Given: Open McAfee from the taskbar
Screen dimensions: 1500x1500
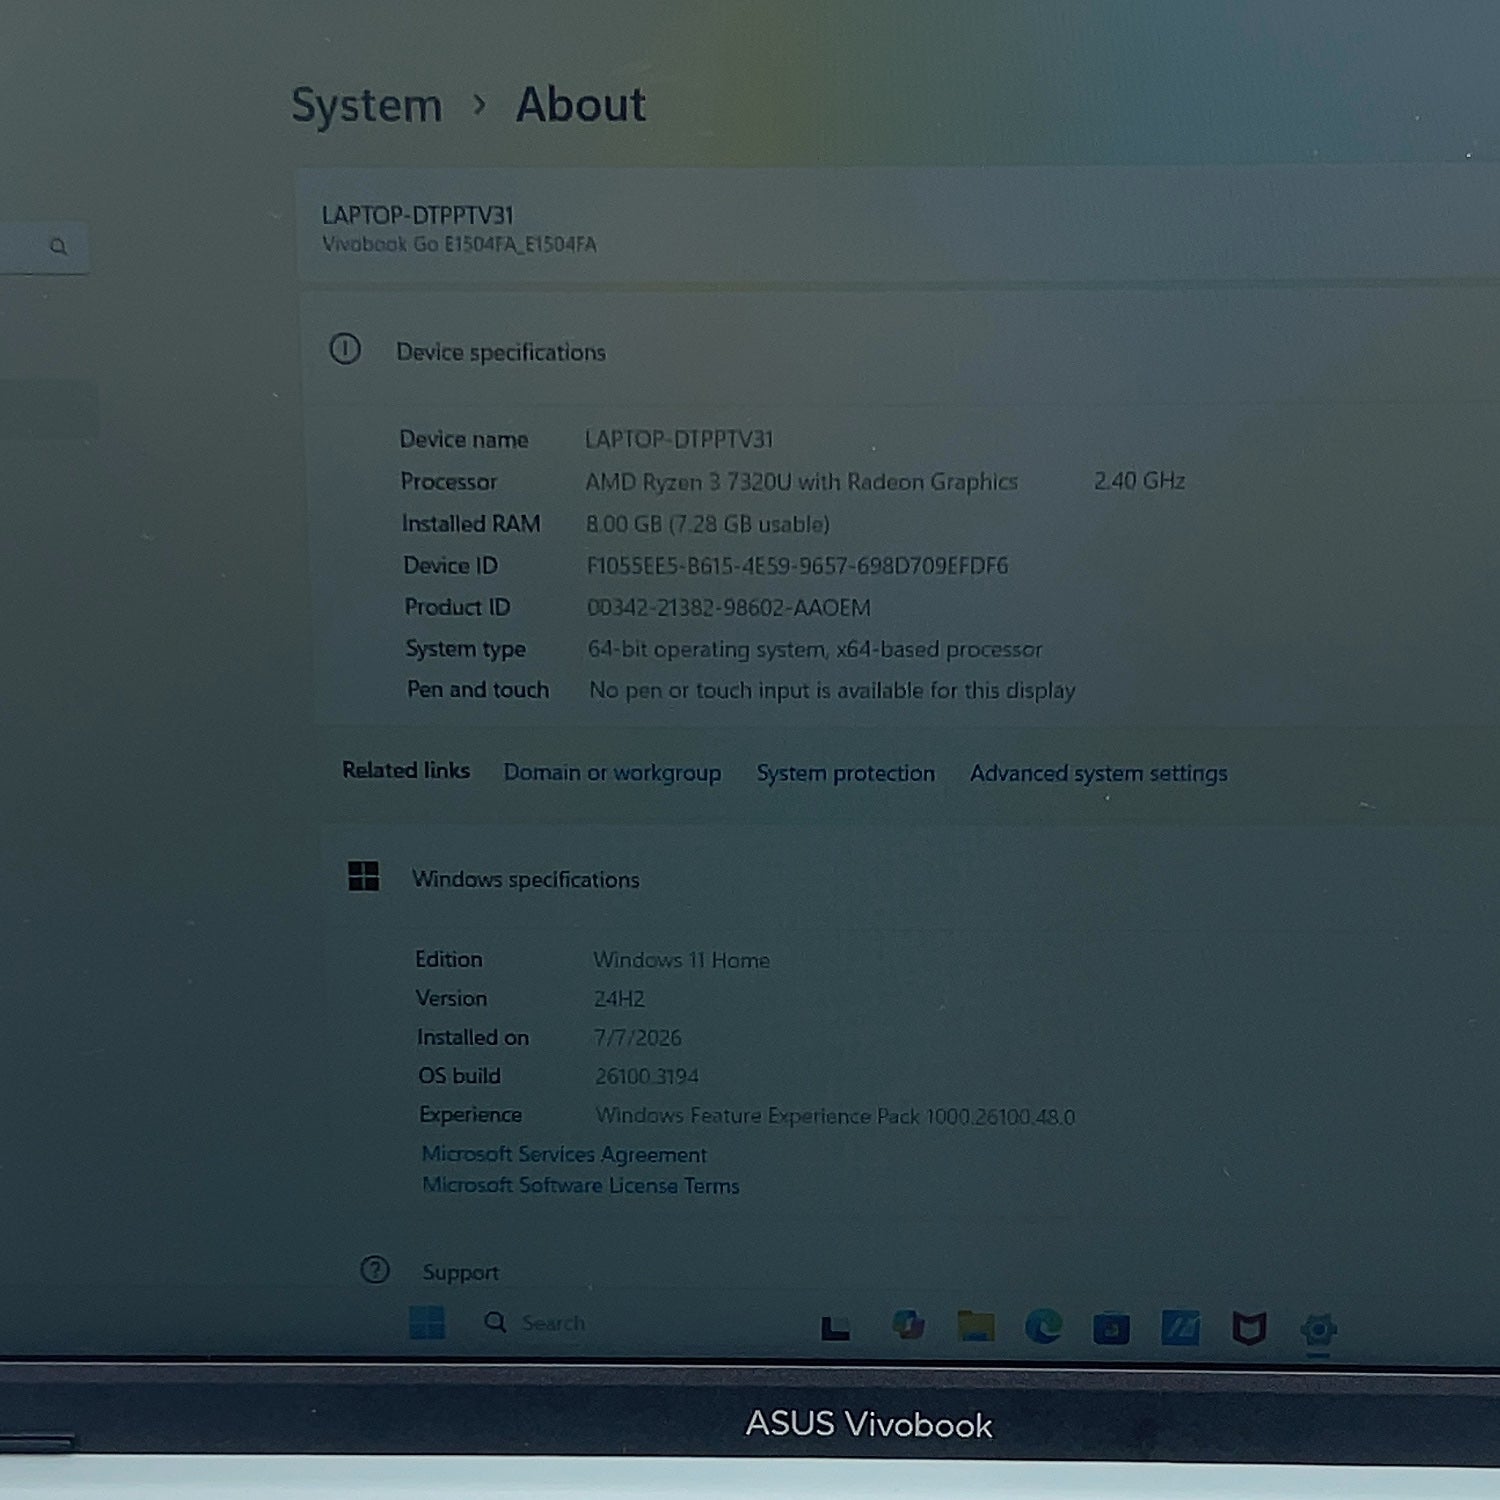Looking at the screenshot, I should (x=1249, y=1328).
